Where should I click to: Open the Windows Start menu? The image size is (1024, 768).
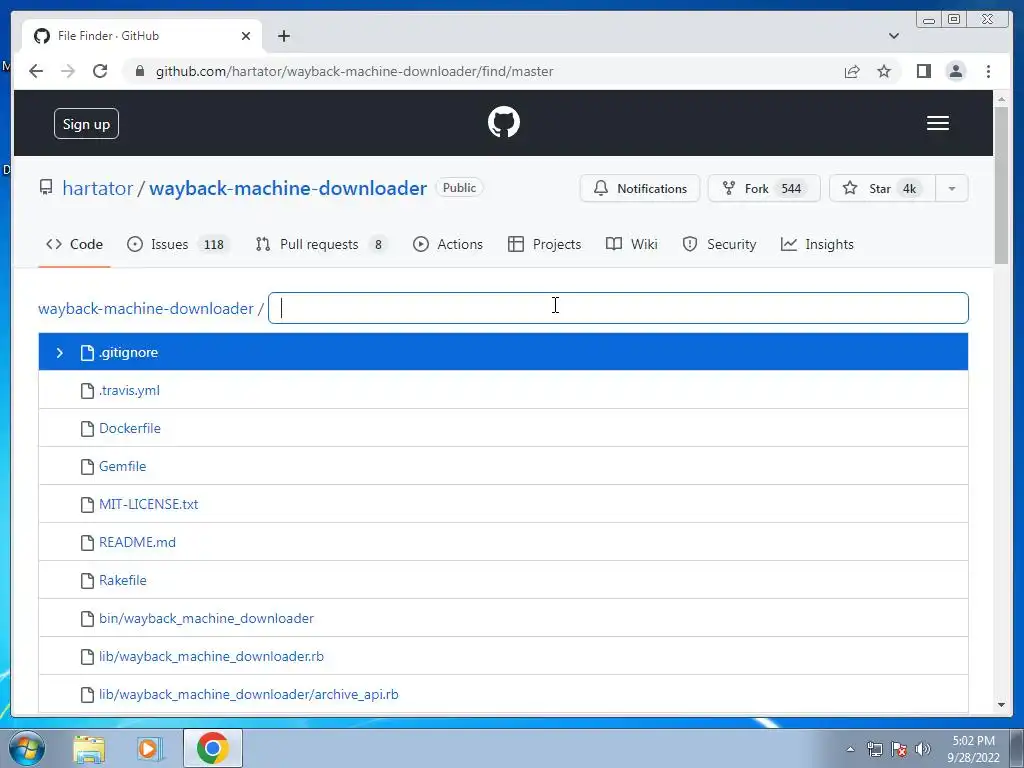[26, 748]
